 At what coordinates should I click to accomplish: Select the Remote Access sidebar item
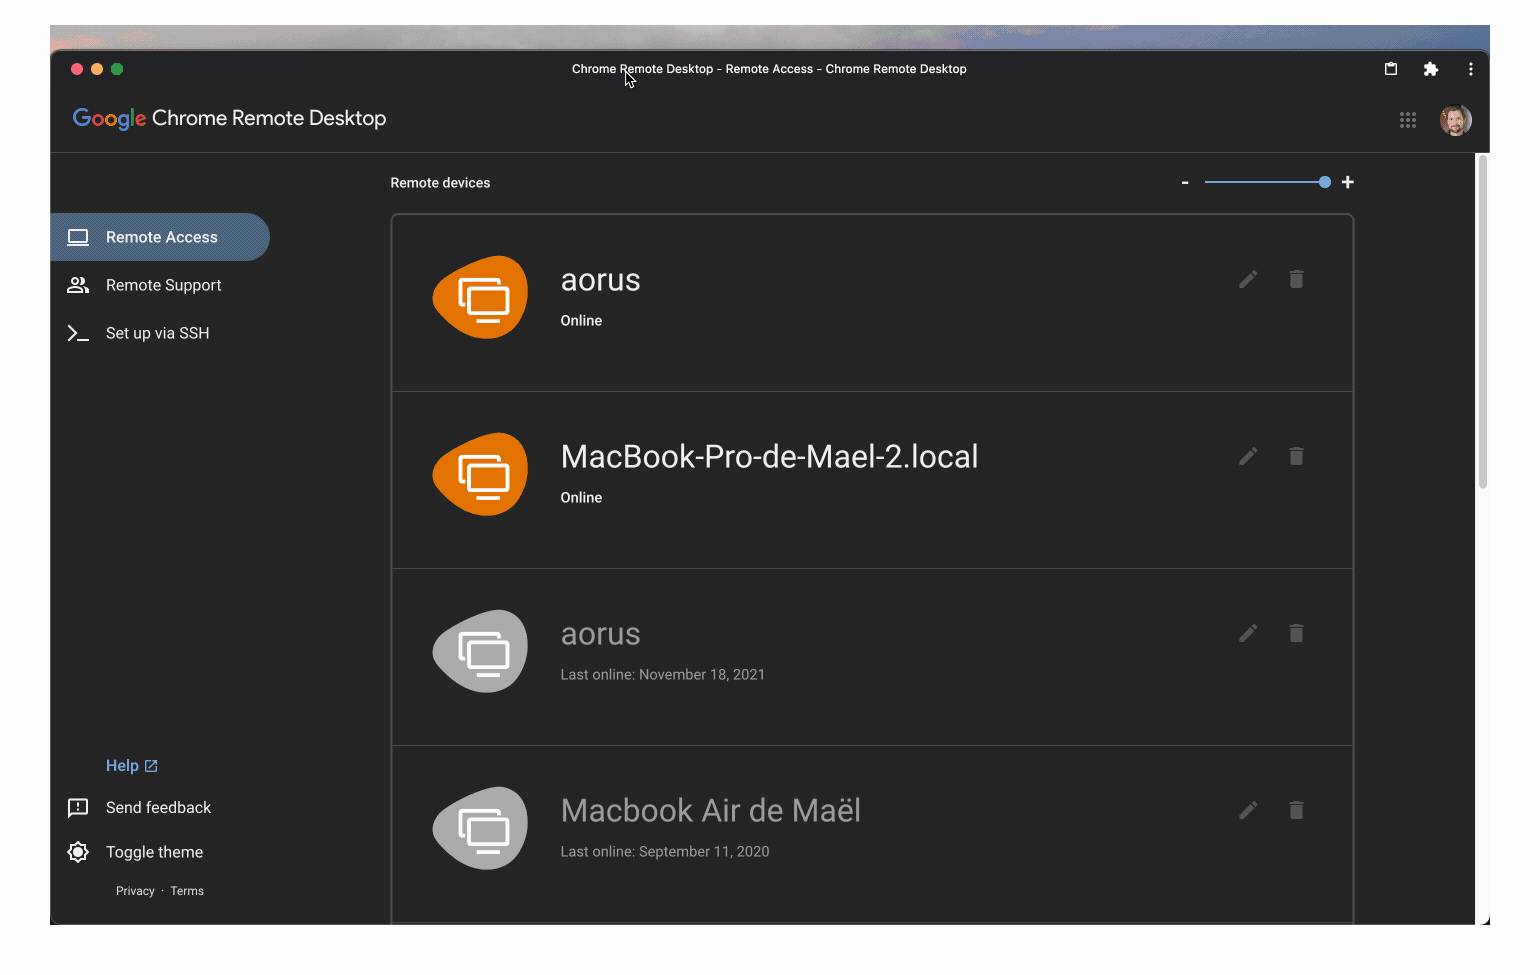(161, 237)
